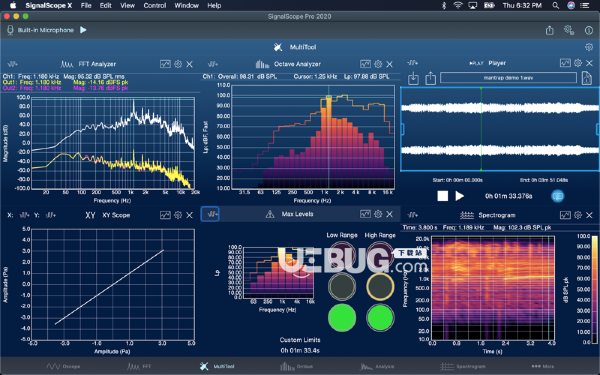The height and width of the screenshot is (375, 600).
Task: Switch to the Octave tab
Action: point(297,367)
